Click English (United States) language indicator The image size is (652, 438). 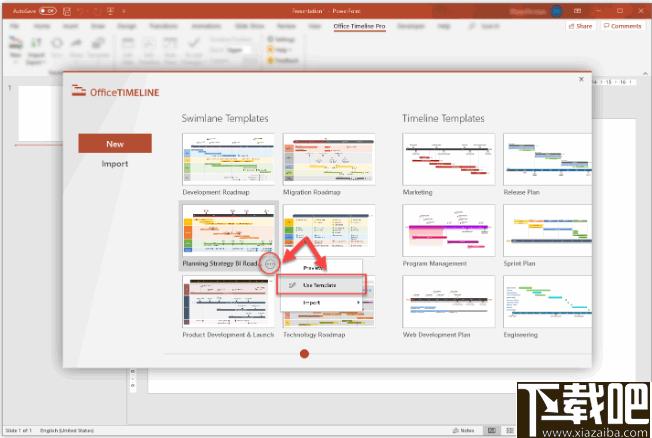pos(67,431)
